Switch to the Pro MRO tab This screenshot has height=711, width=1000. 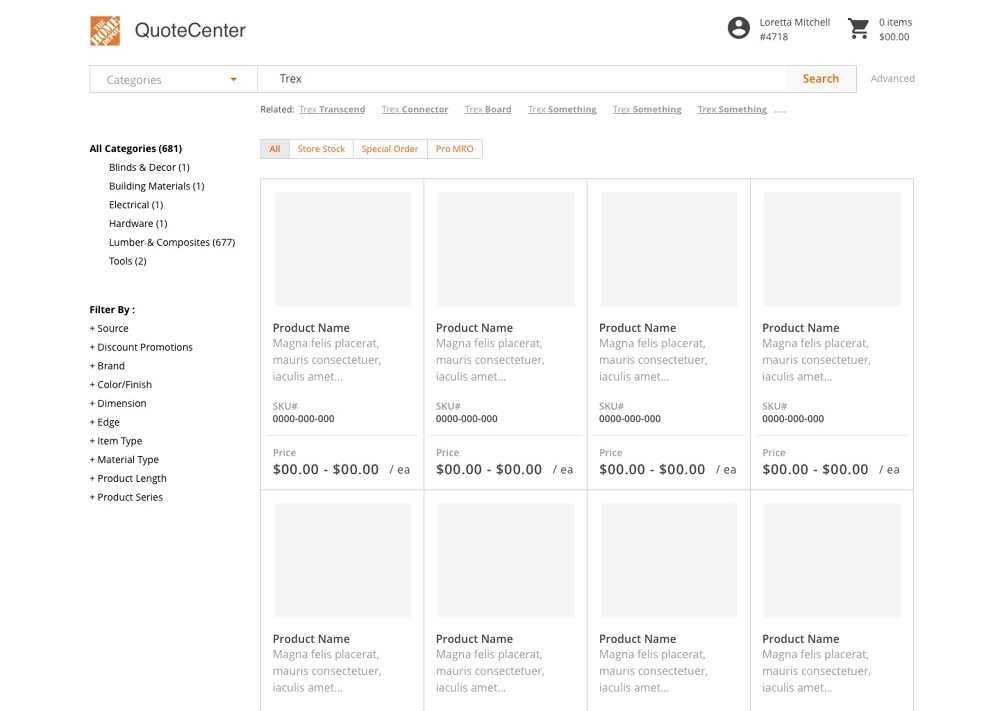pos(455,148)
